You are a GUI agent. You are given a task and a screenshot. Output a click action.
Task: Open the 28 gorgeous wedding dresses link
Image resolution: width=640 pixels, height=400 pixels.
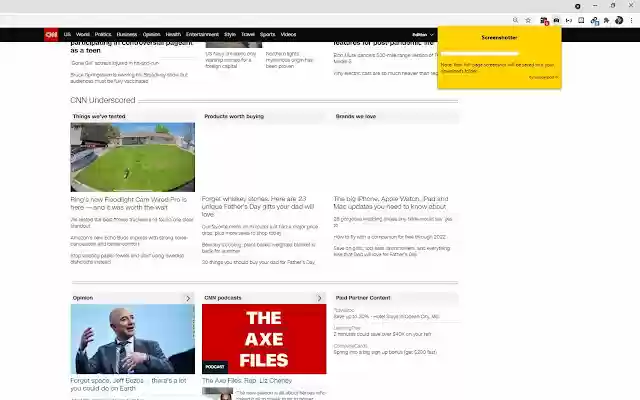tap(393, 222)
